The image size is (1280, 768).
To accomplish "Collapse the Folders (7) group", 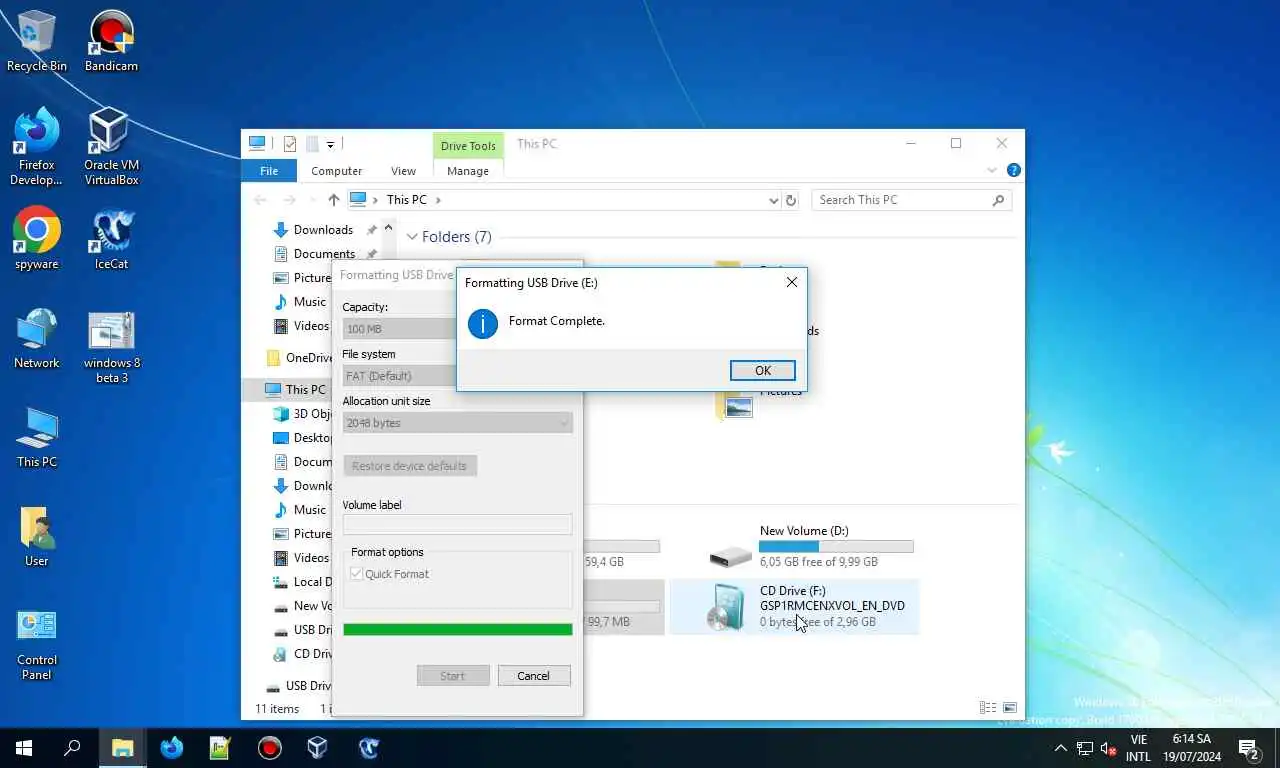I will (411, 237).
